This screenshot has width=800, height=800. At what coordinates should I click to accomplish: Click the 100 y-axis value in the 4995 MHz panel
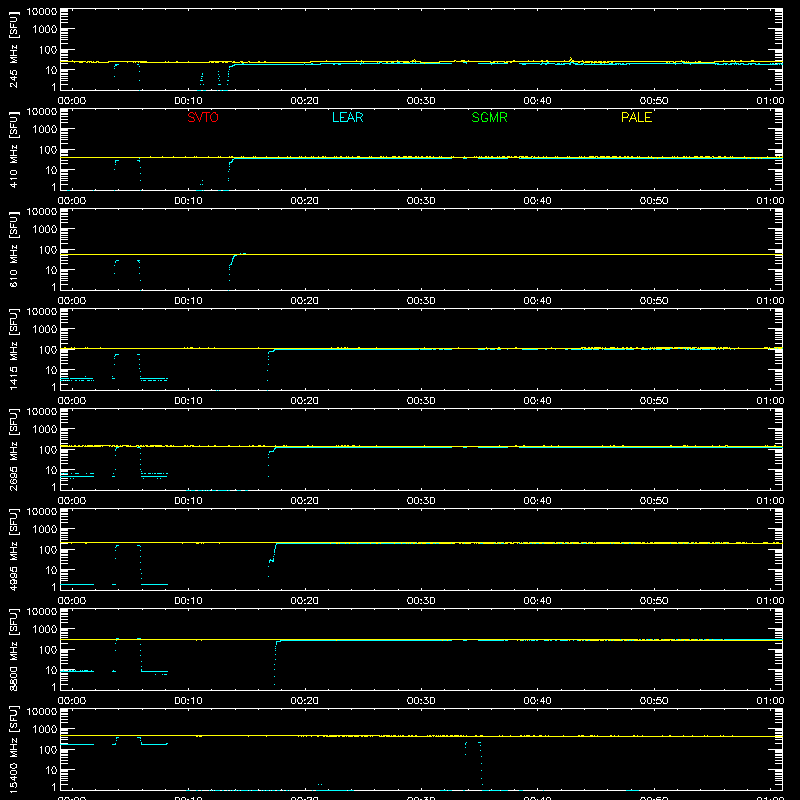click(47, 550)
